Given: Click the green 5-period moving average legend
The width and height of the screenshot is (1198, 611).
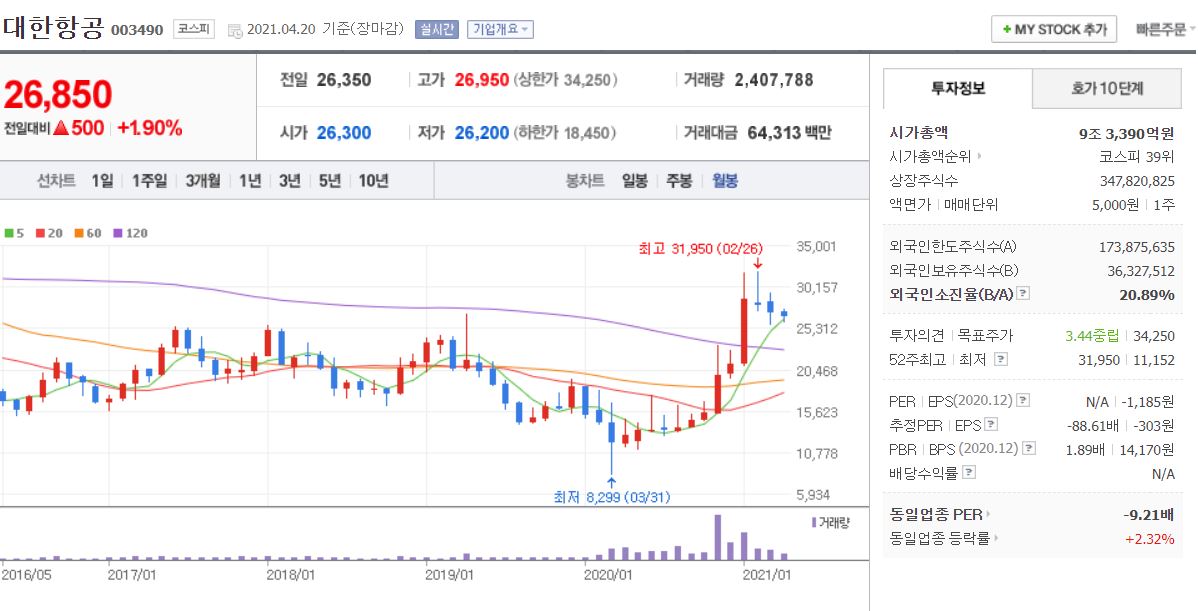Looking at the screenshot, I should [x=15, y=233].
